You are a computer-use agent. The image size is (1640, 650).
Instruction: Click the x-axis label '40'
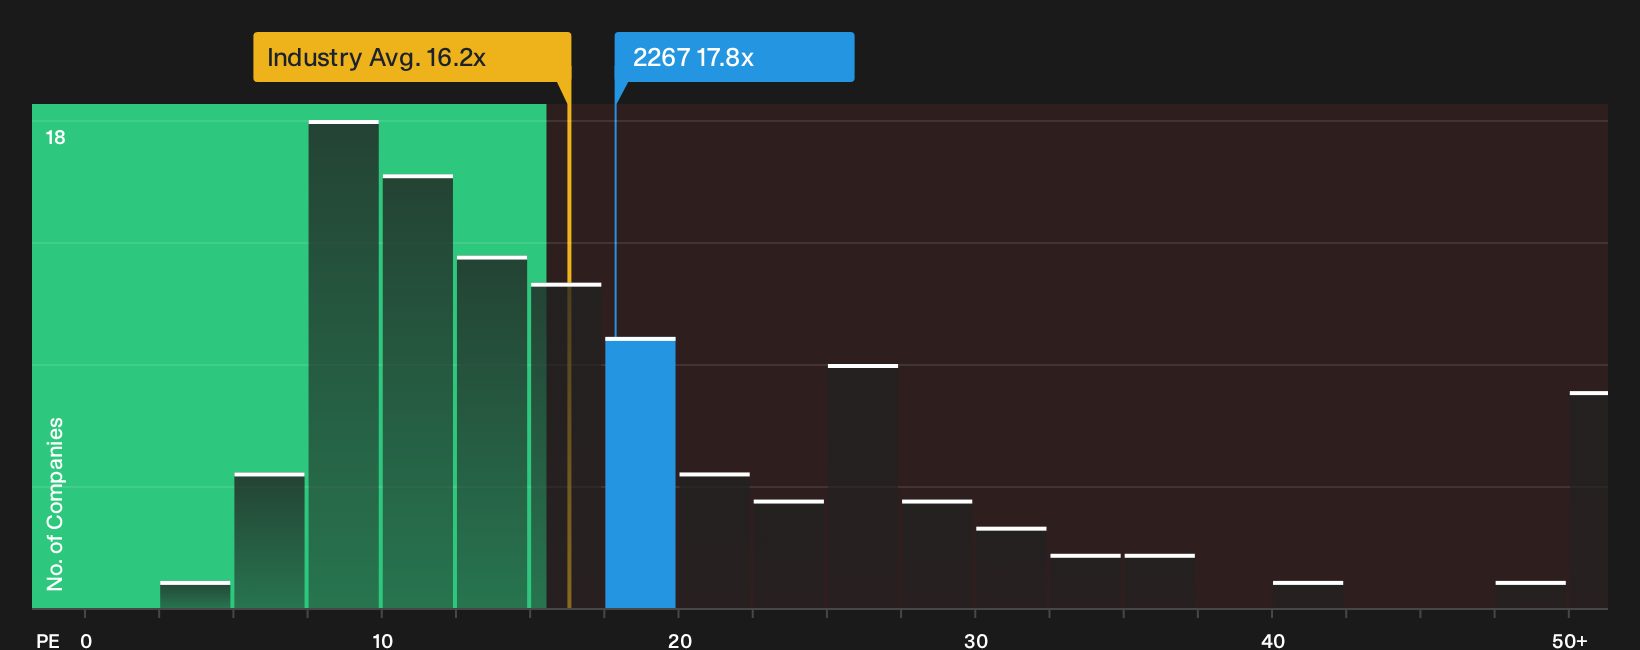pos(1273,641)
